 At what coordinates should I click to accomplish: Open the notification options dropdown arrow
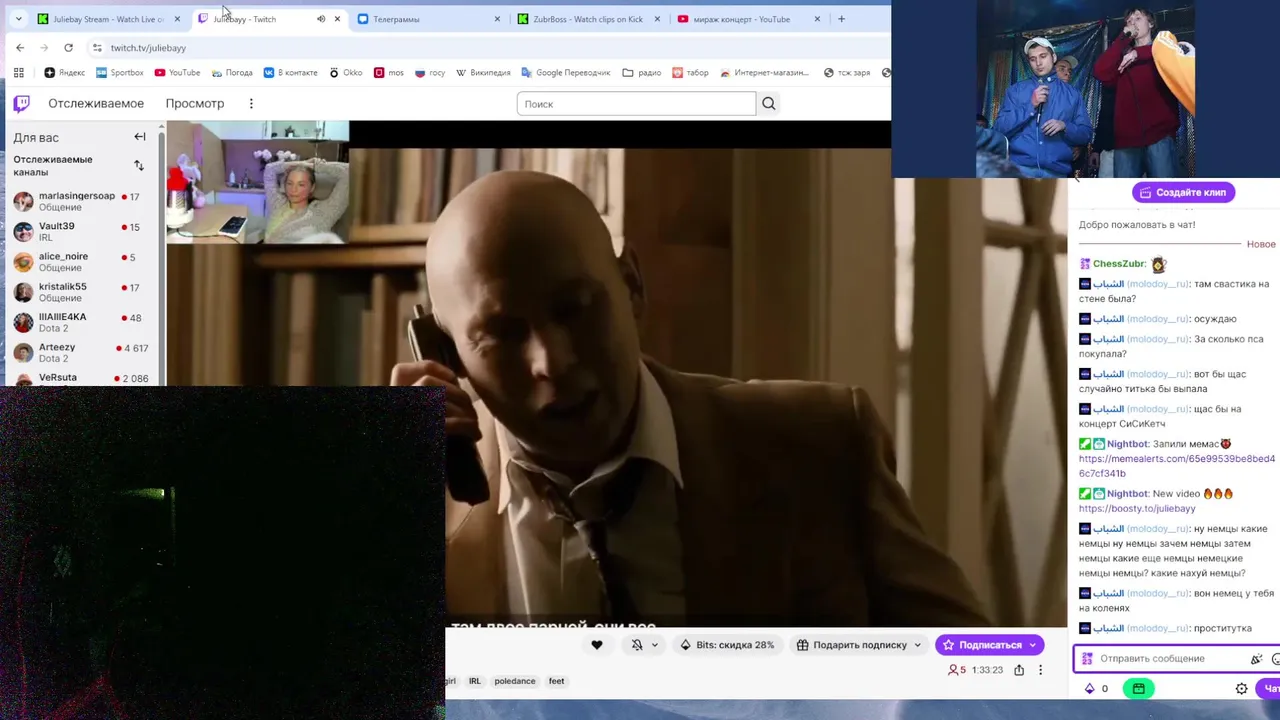[655, 645]
